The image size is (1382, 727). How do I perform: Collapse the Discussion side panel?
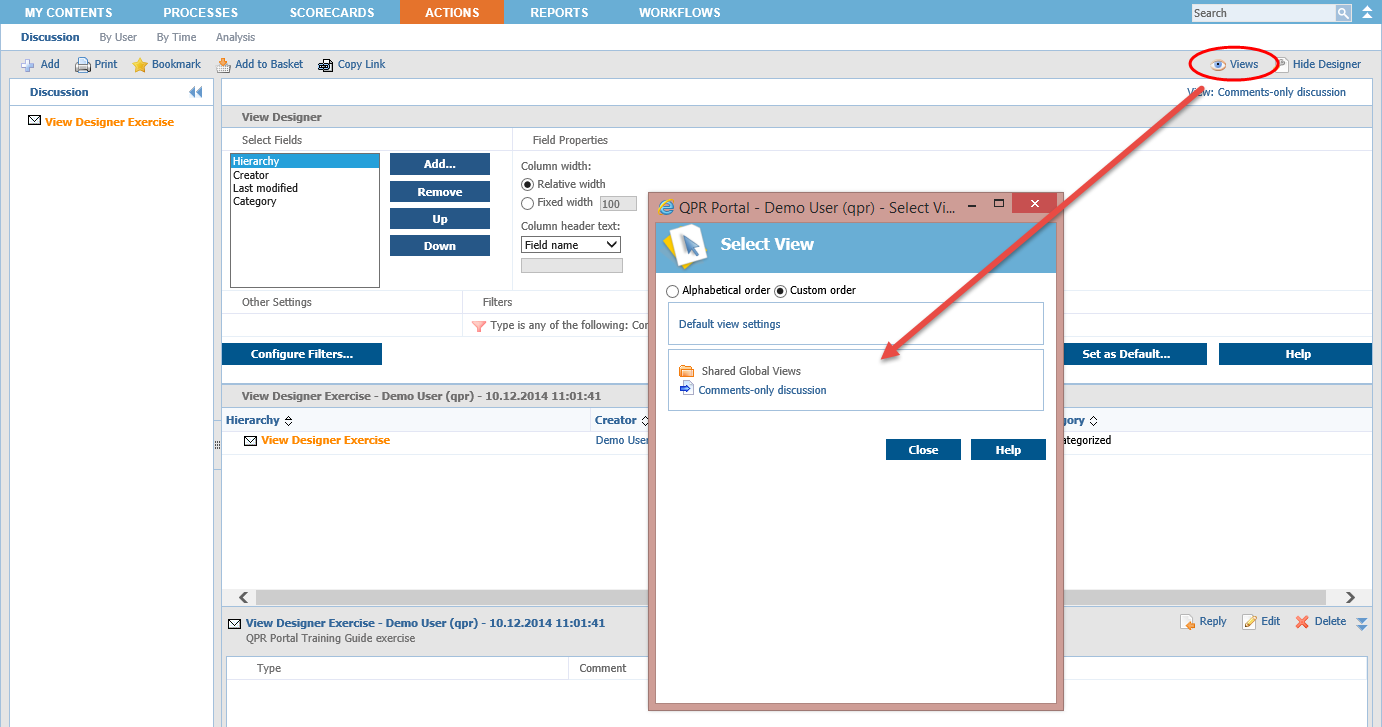click(195, 92)
